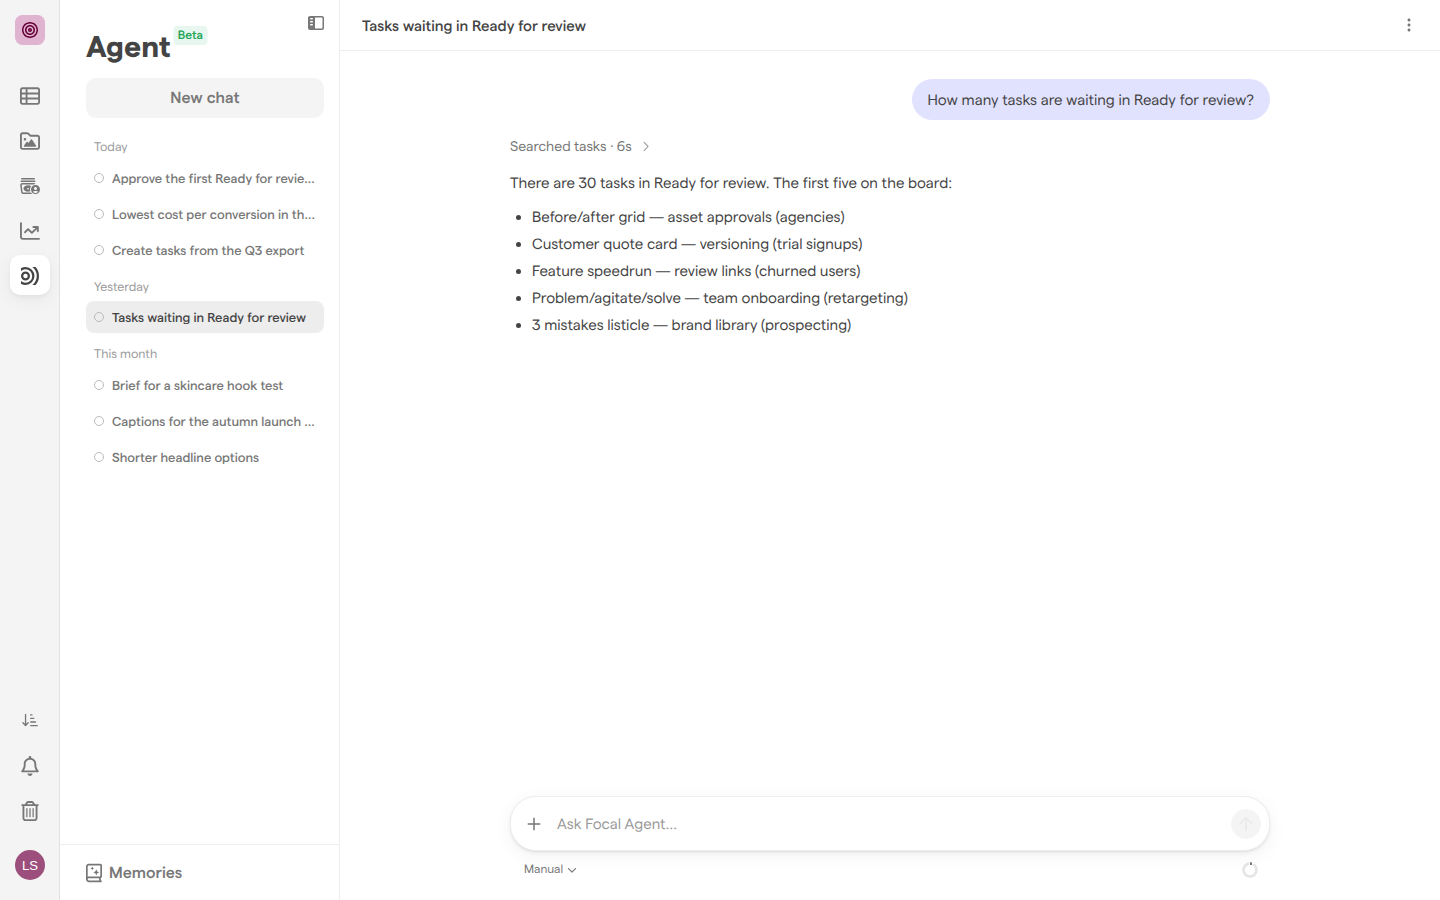Click the loading spinner icon below composer
The width and height of the screenshot is (1440, 900).
pos(1250,870)
